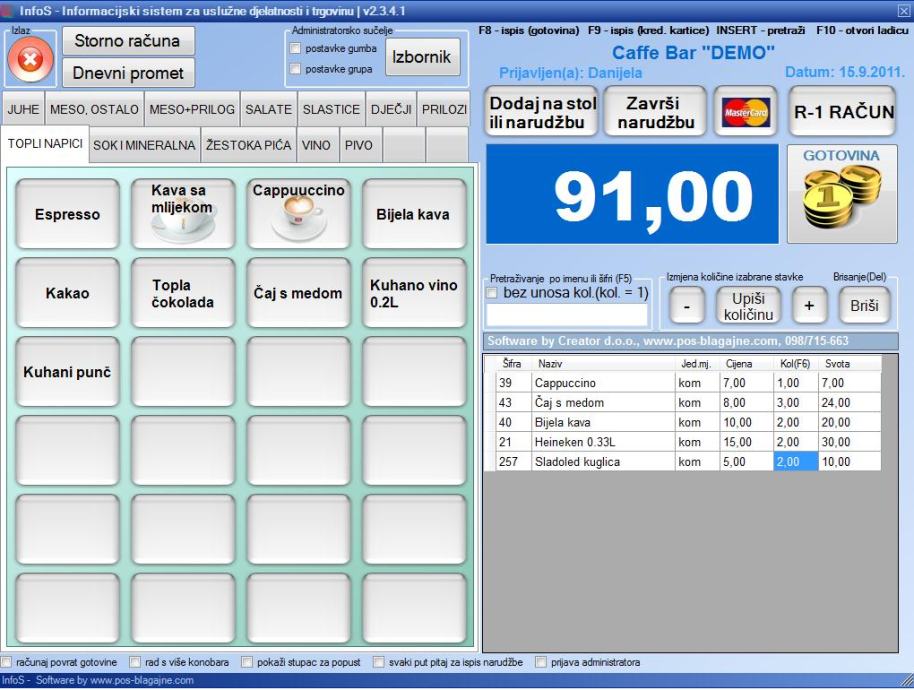The width and height of the screenshot is (914, 690).
Task: Increase quantity with plus button
Action: 809,305
